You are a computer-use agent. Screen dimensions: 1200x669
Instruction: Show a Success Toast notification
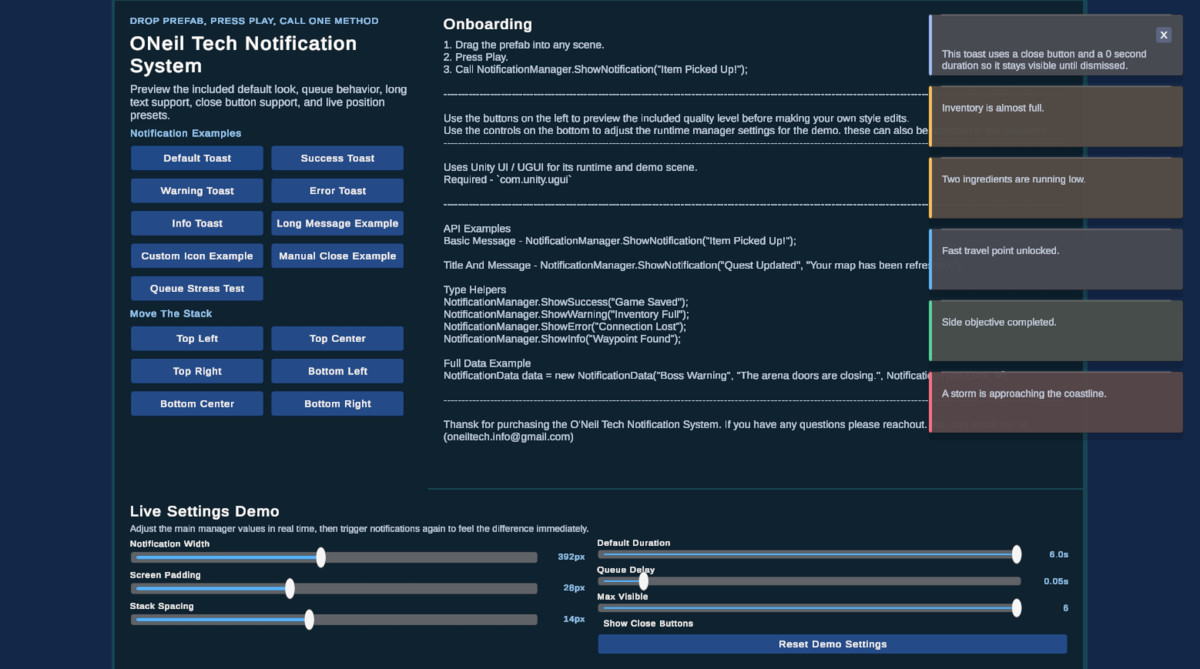pyautogui.click(x=338, y=158)
